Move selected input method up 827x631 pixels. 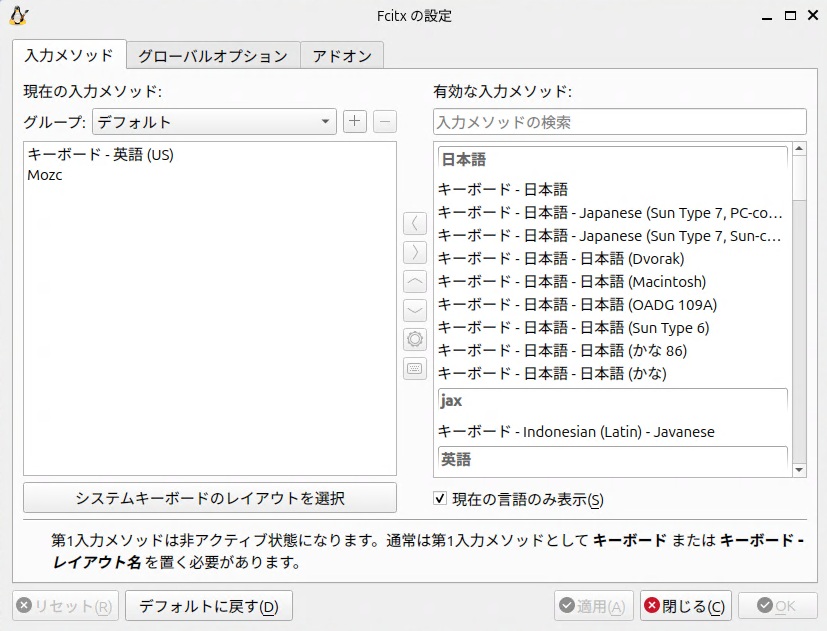(415, 281)
